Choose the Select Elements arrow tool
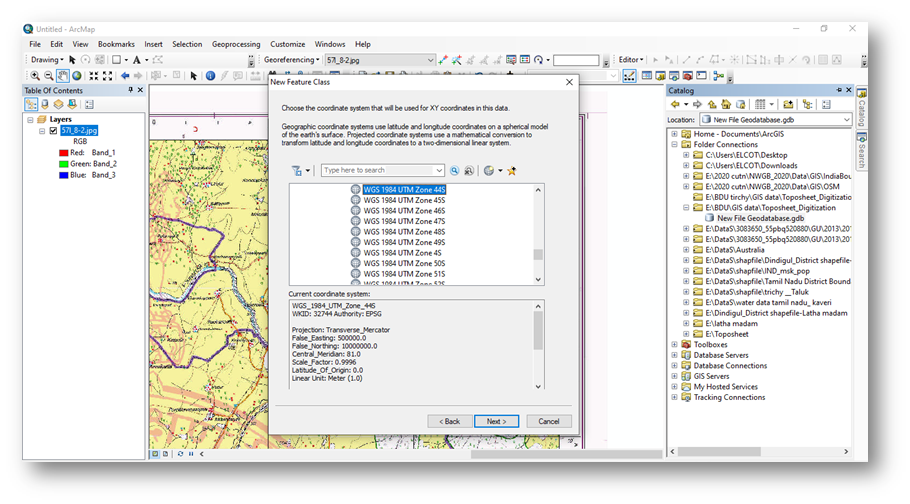The height and width of the screenshot is (504, 910). point(194,76)
